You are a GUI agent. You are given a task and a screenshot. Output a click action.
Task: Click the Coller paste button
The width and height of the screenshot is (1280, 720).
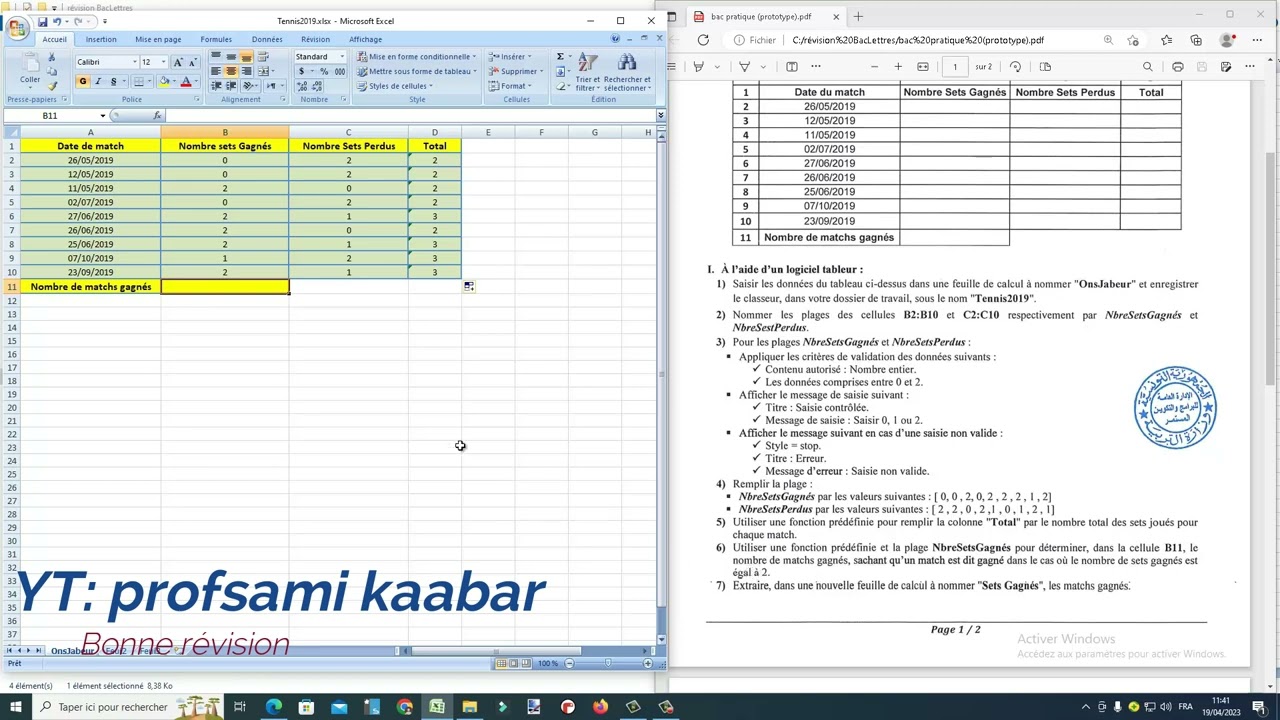tap(30, 68)
